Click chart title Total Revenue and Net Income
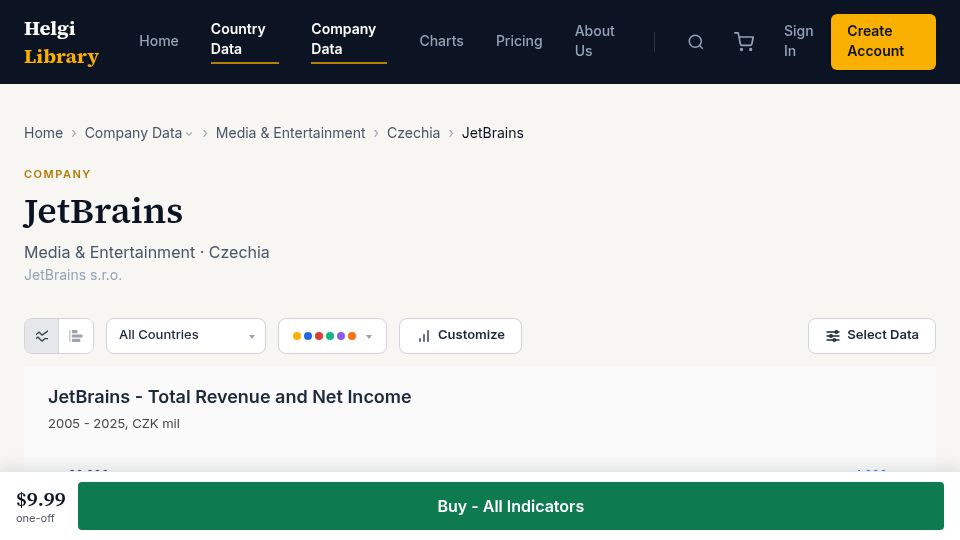960x540 pixels. point(230,397)
